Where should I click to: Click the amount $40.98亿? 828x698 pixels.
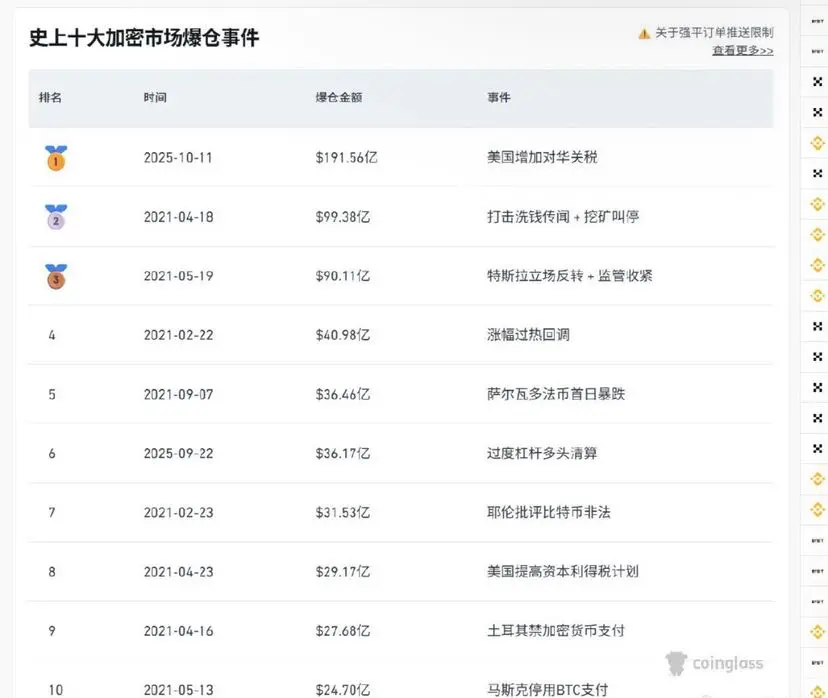343,335
